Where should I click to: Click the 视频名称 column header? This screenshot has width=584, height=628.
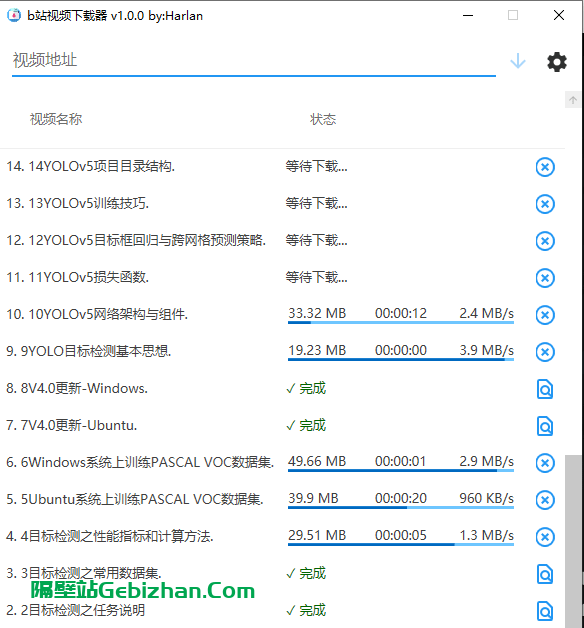pos(56,119)
